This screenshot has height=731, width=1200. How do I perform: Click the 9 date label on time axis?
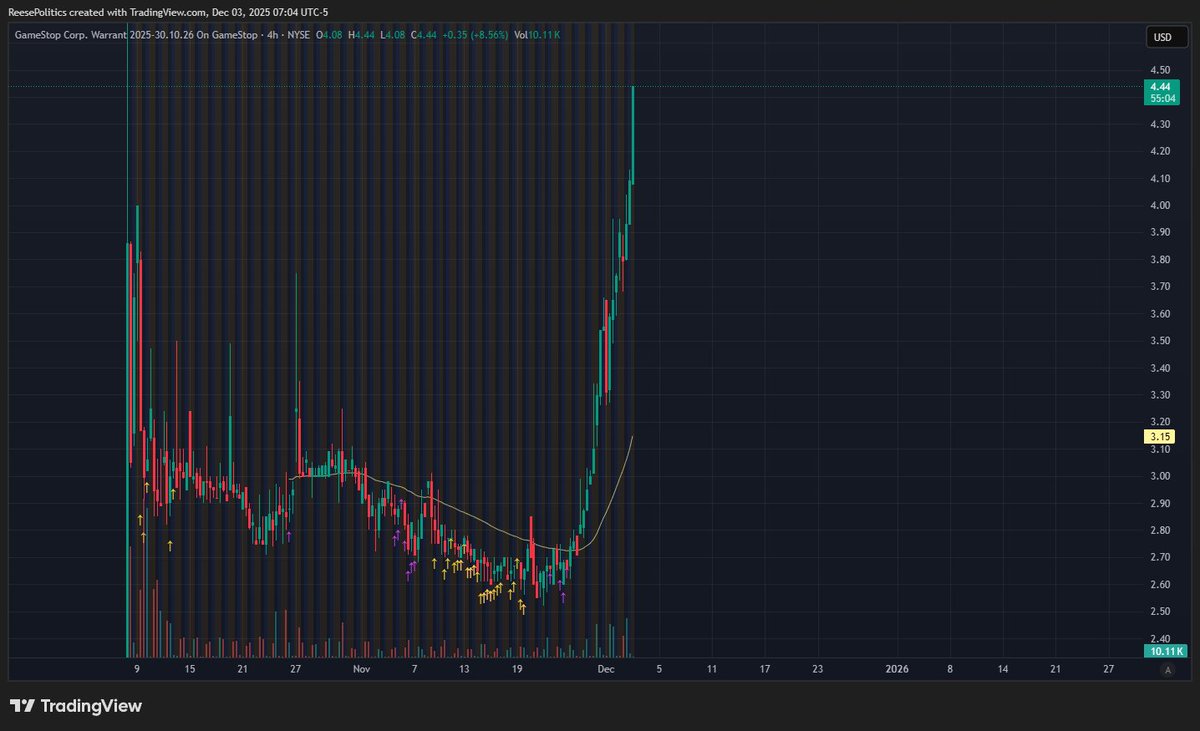pyautogui.click(x=137, y=668)
